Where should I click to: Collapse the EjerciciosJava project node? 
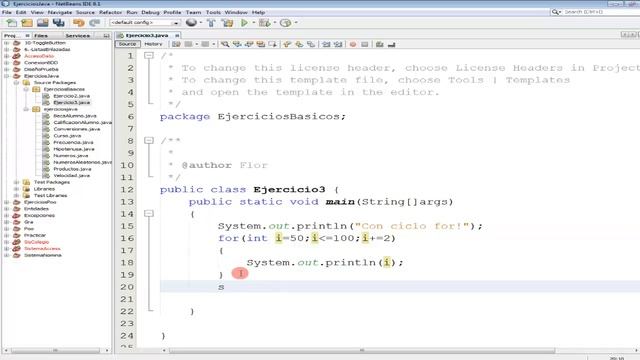[7, 76]
